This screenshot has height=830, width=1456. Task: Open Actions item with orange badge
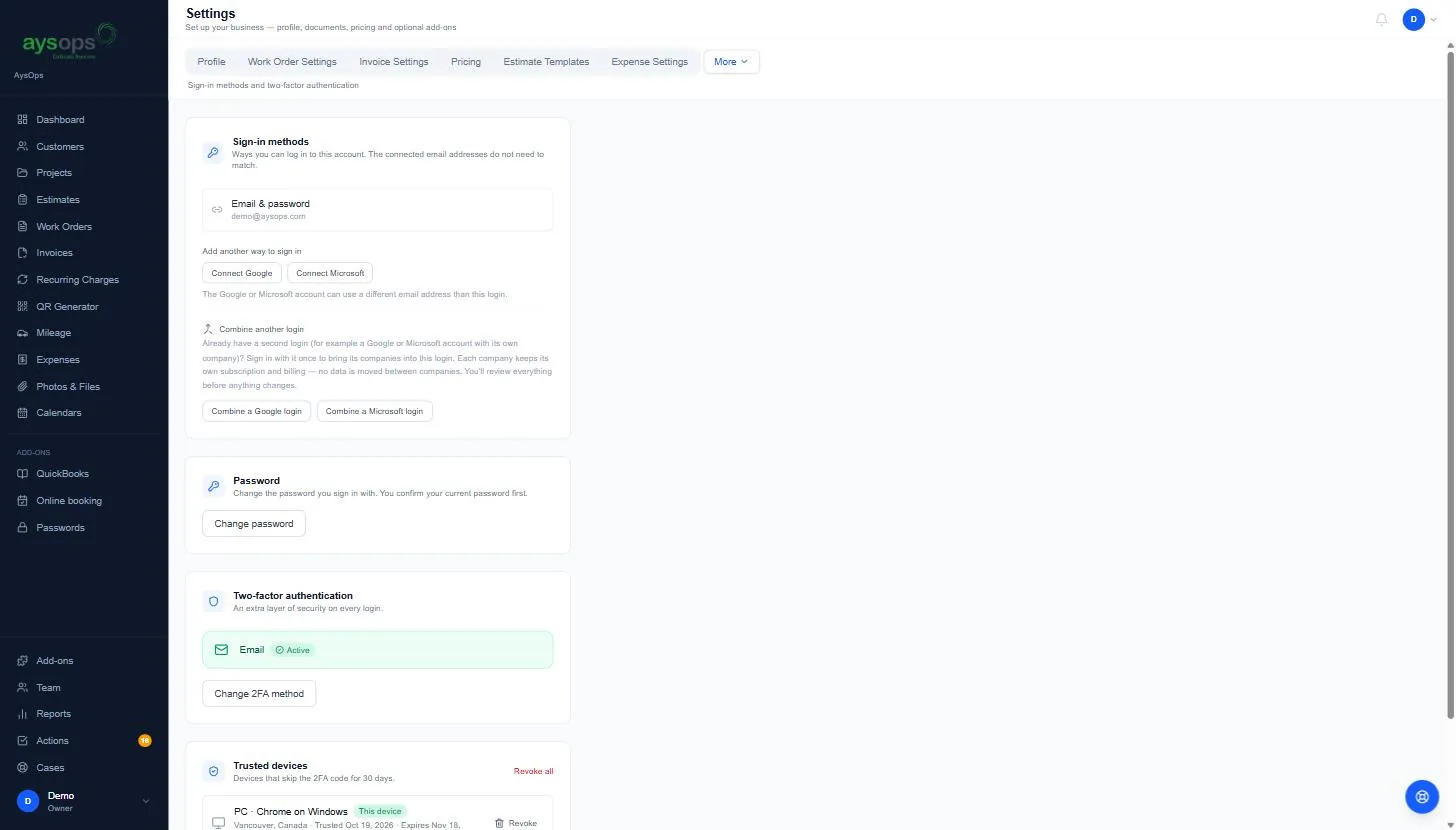click(x=84, y=741)
